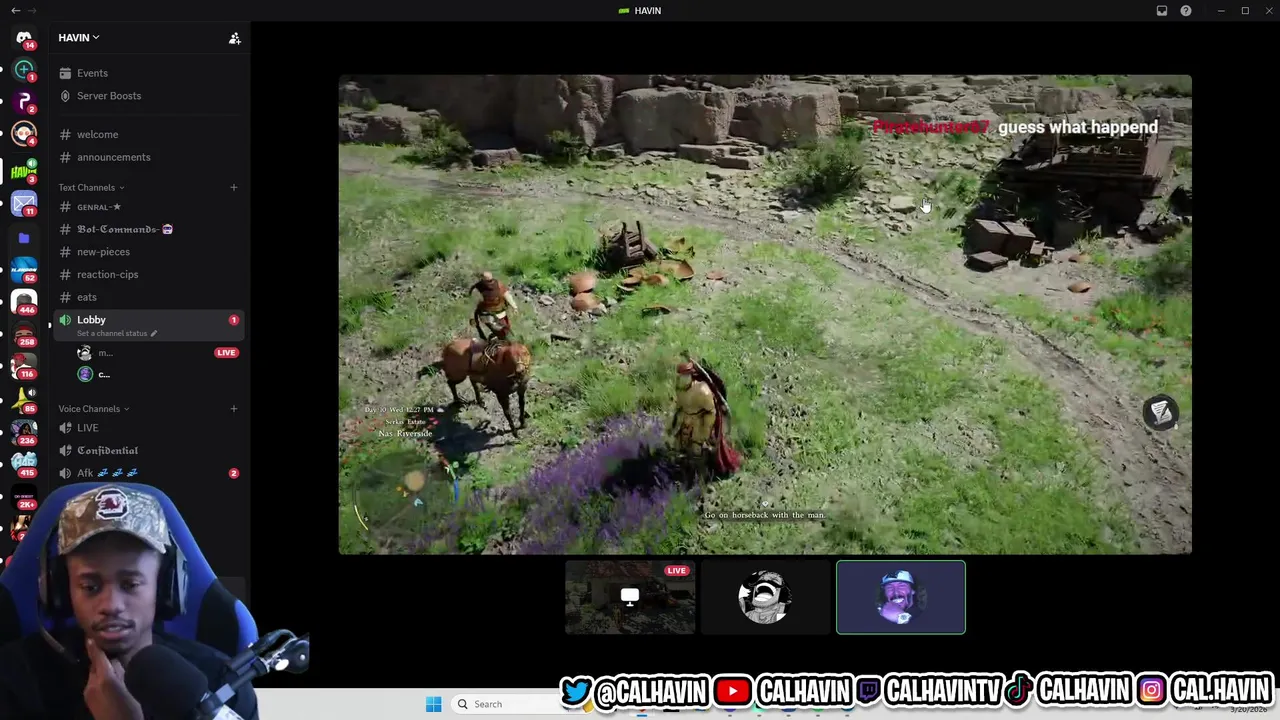
Task: Click the overlay icon on stream's right
Action: (x=1160, y=412)
